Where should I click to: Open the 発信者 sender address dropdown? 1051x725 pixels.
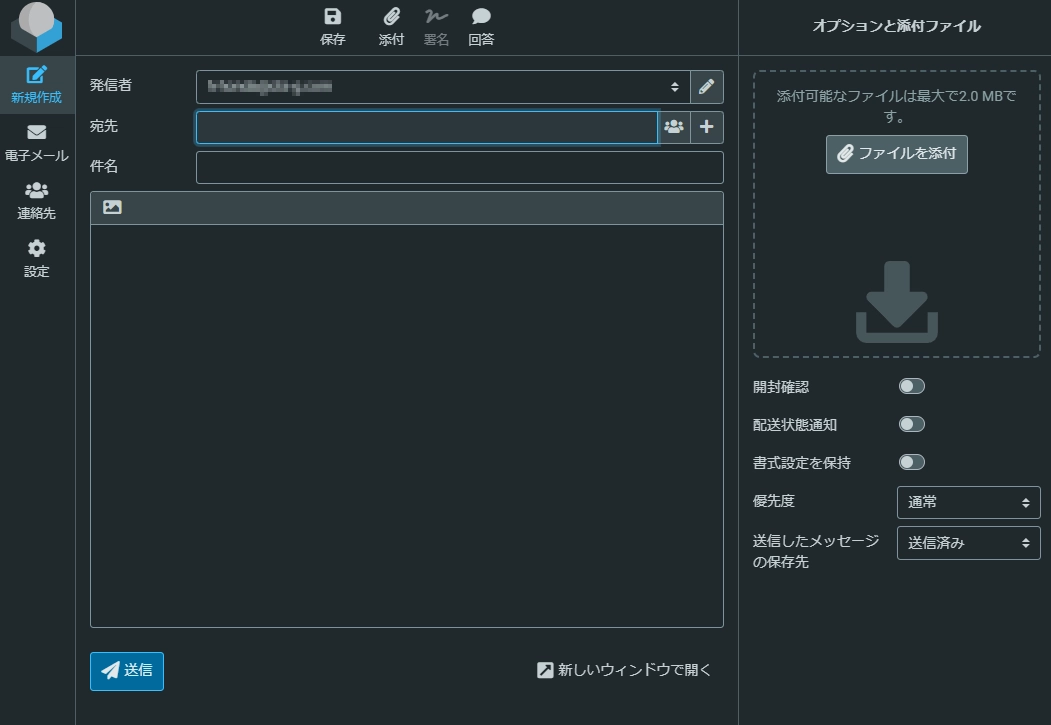[x=442, y=87]
